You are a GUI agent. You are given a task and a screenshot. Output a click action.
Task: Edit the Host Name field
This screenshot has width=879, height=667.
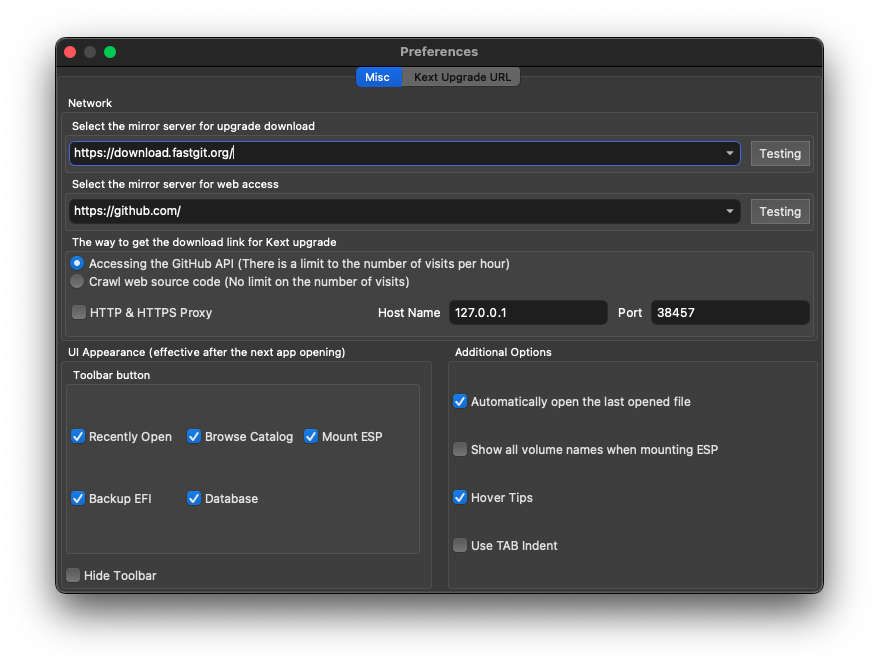click(x=528, y=313)
